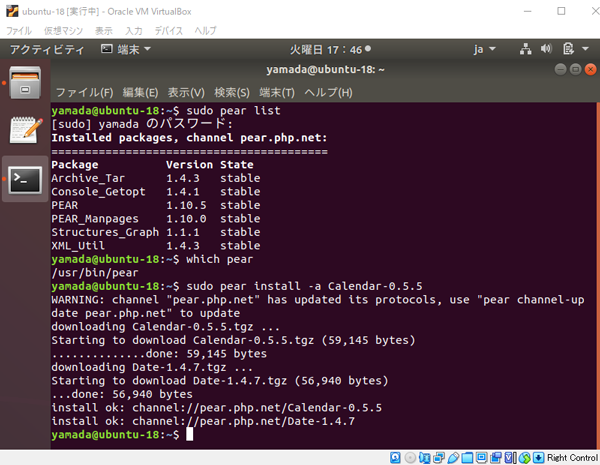Image resolution: width=600 pixels, height=465 pixels.
Task: Click "downloading Date-1.4.7.tgz ..." line
Action: pos(152,367)
